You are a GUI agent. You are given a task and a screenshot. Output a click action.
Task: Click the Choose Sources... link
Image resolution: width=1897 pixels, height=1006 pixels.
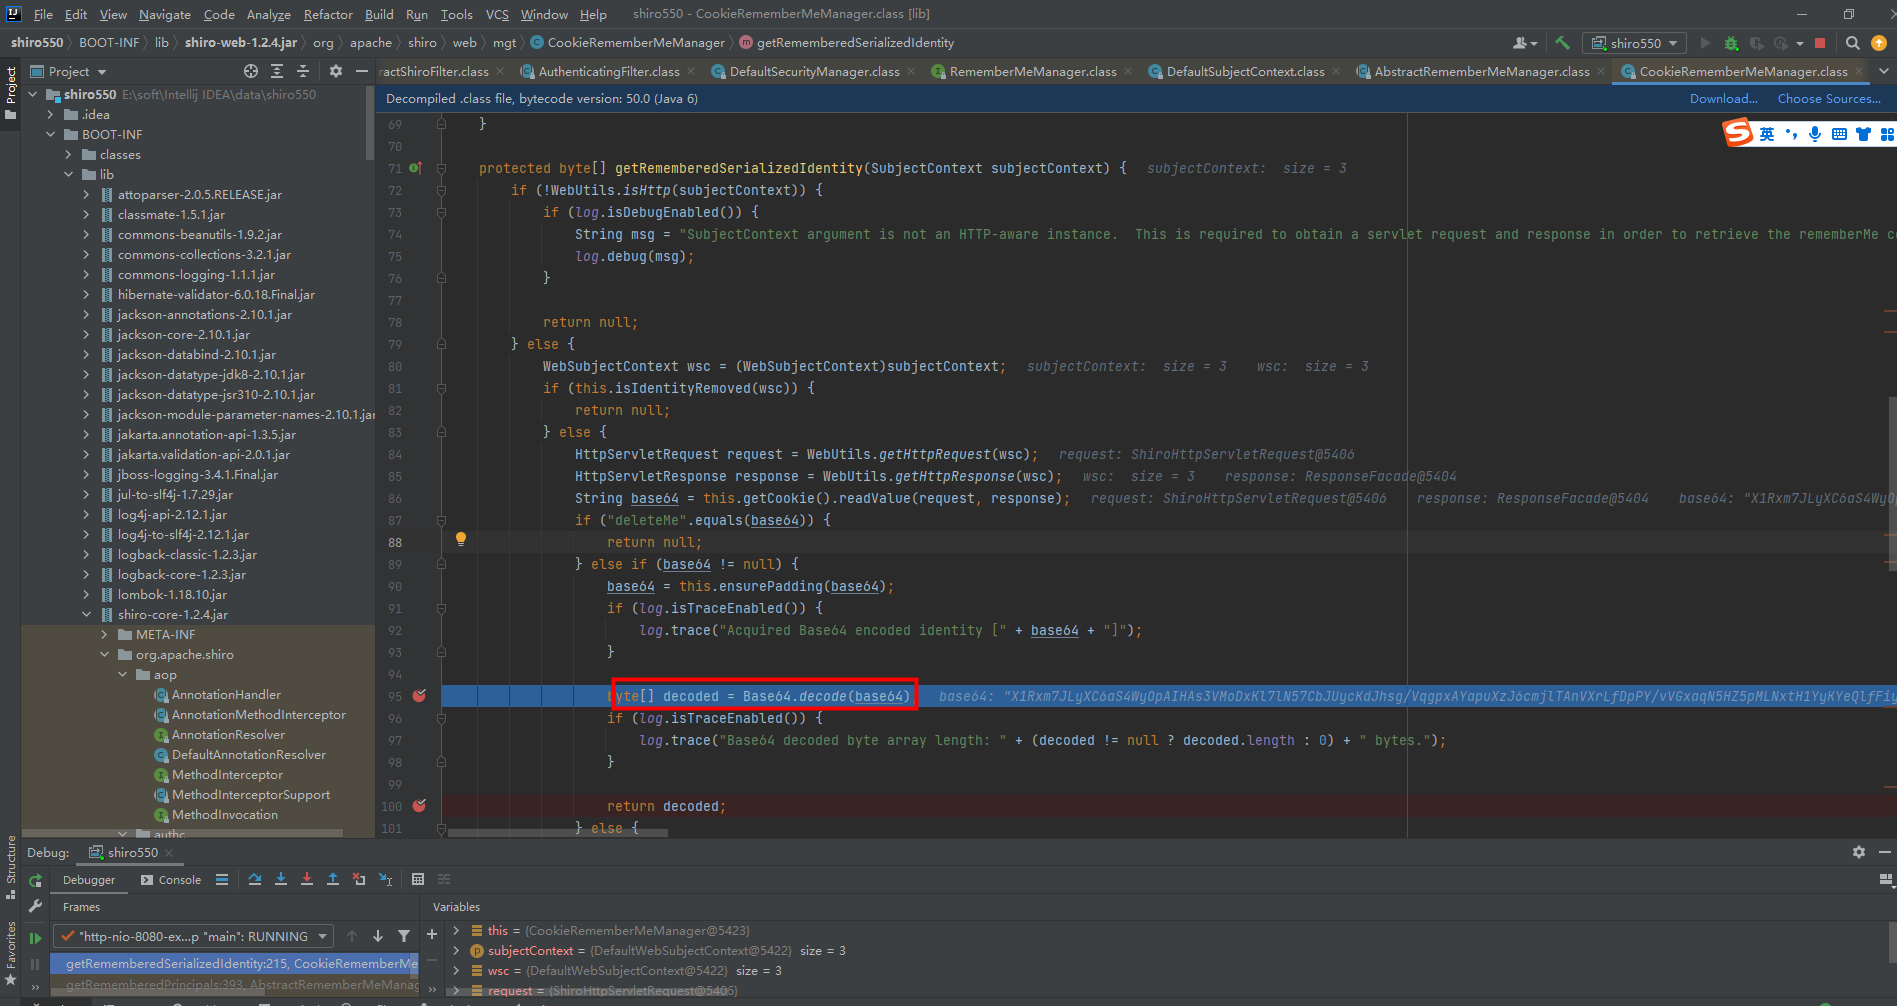(x=1829, y=98)
